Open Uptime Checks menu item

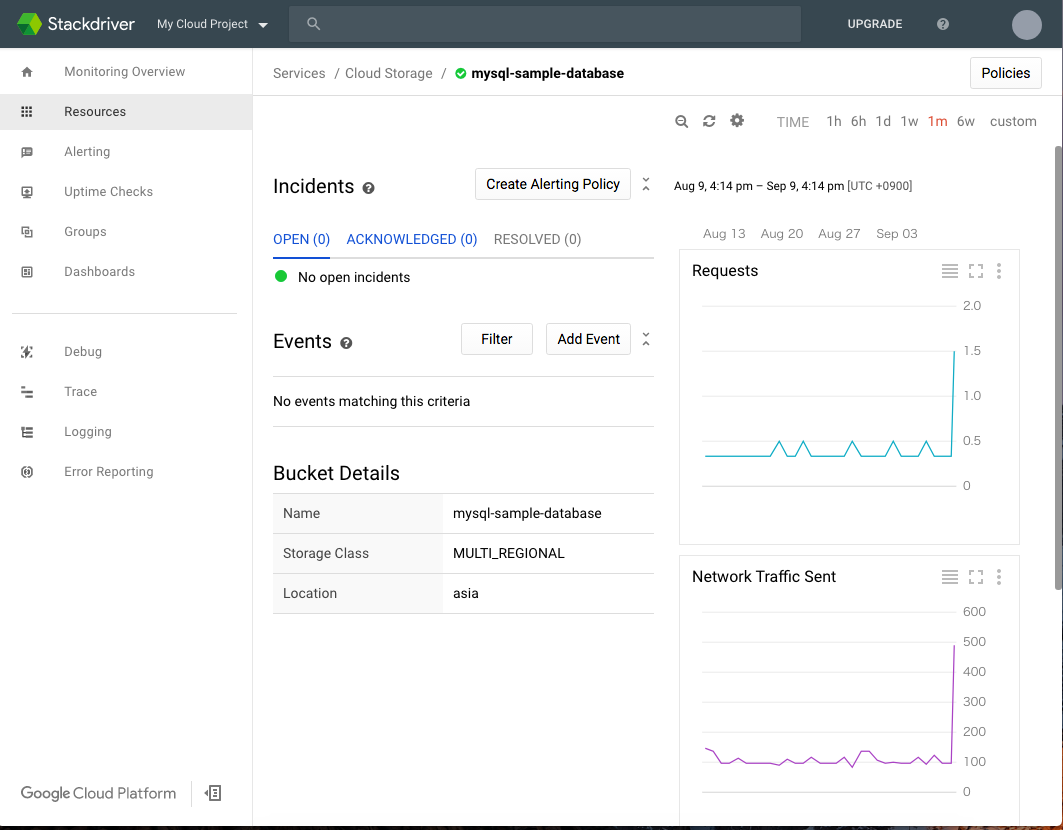coord(126,192)
